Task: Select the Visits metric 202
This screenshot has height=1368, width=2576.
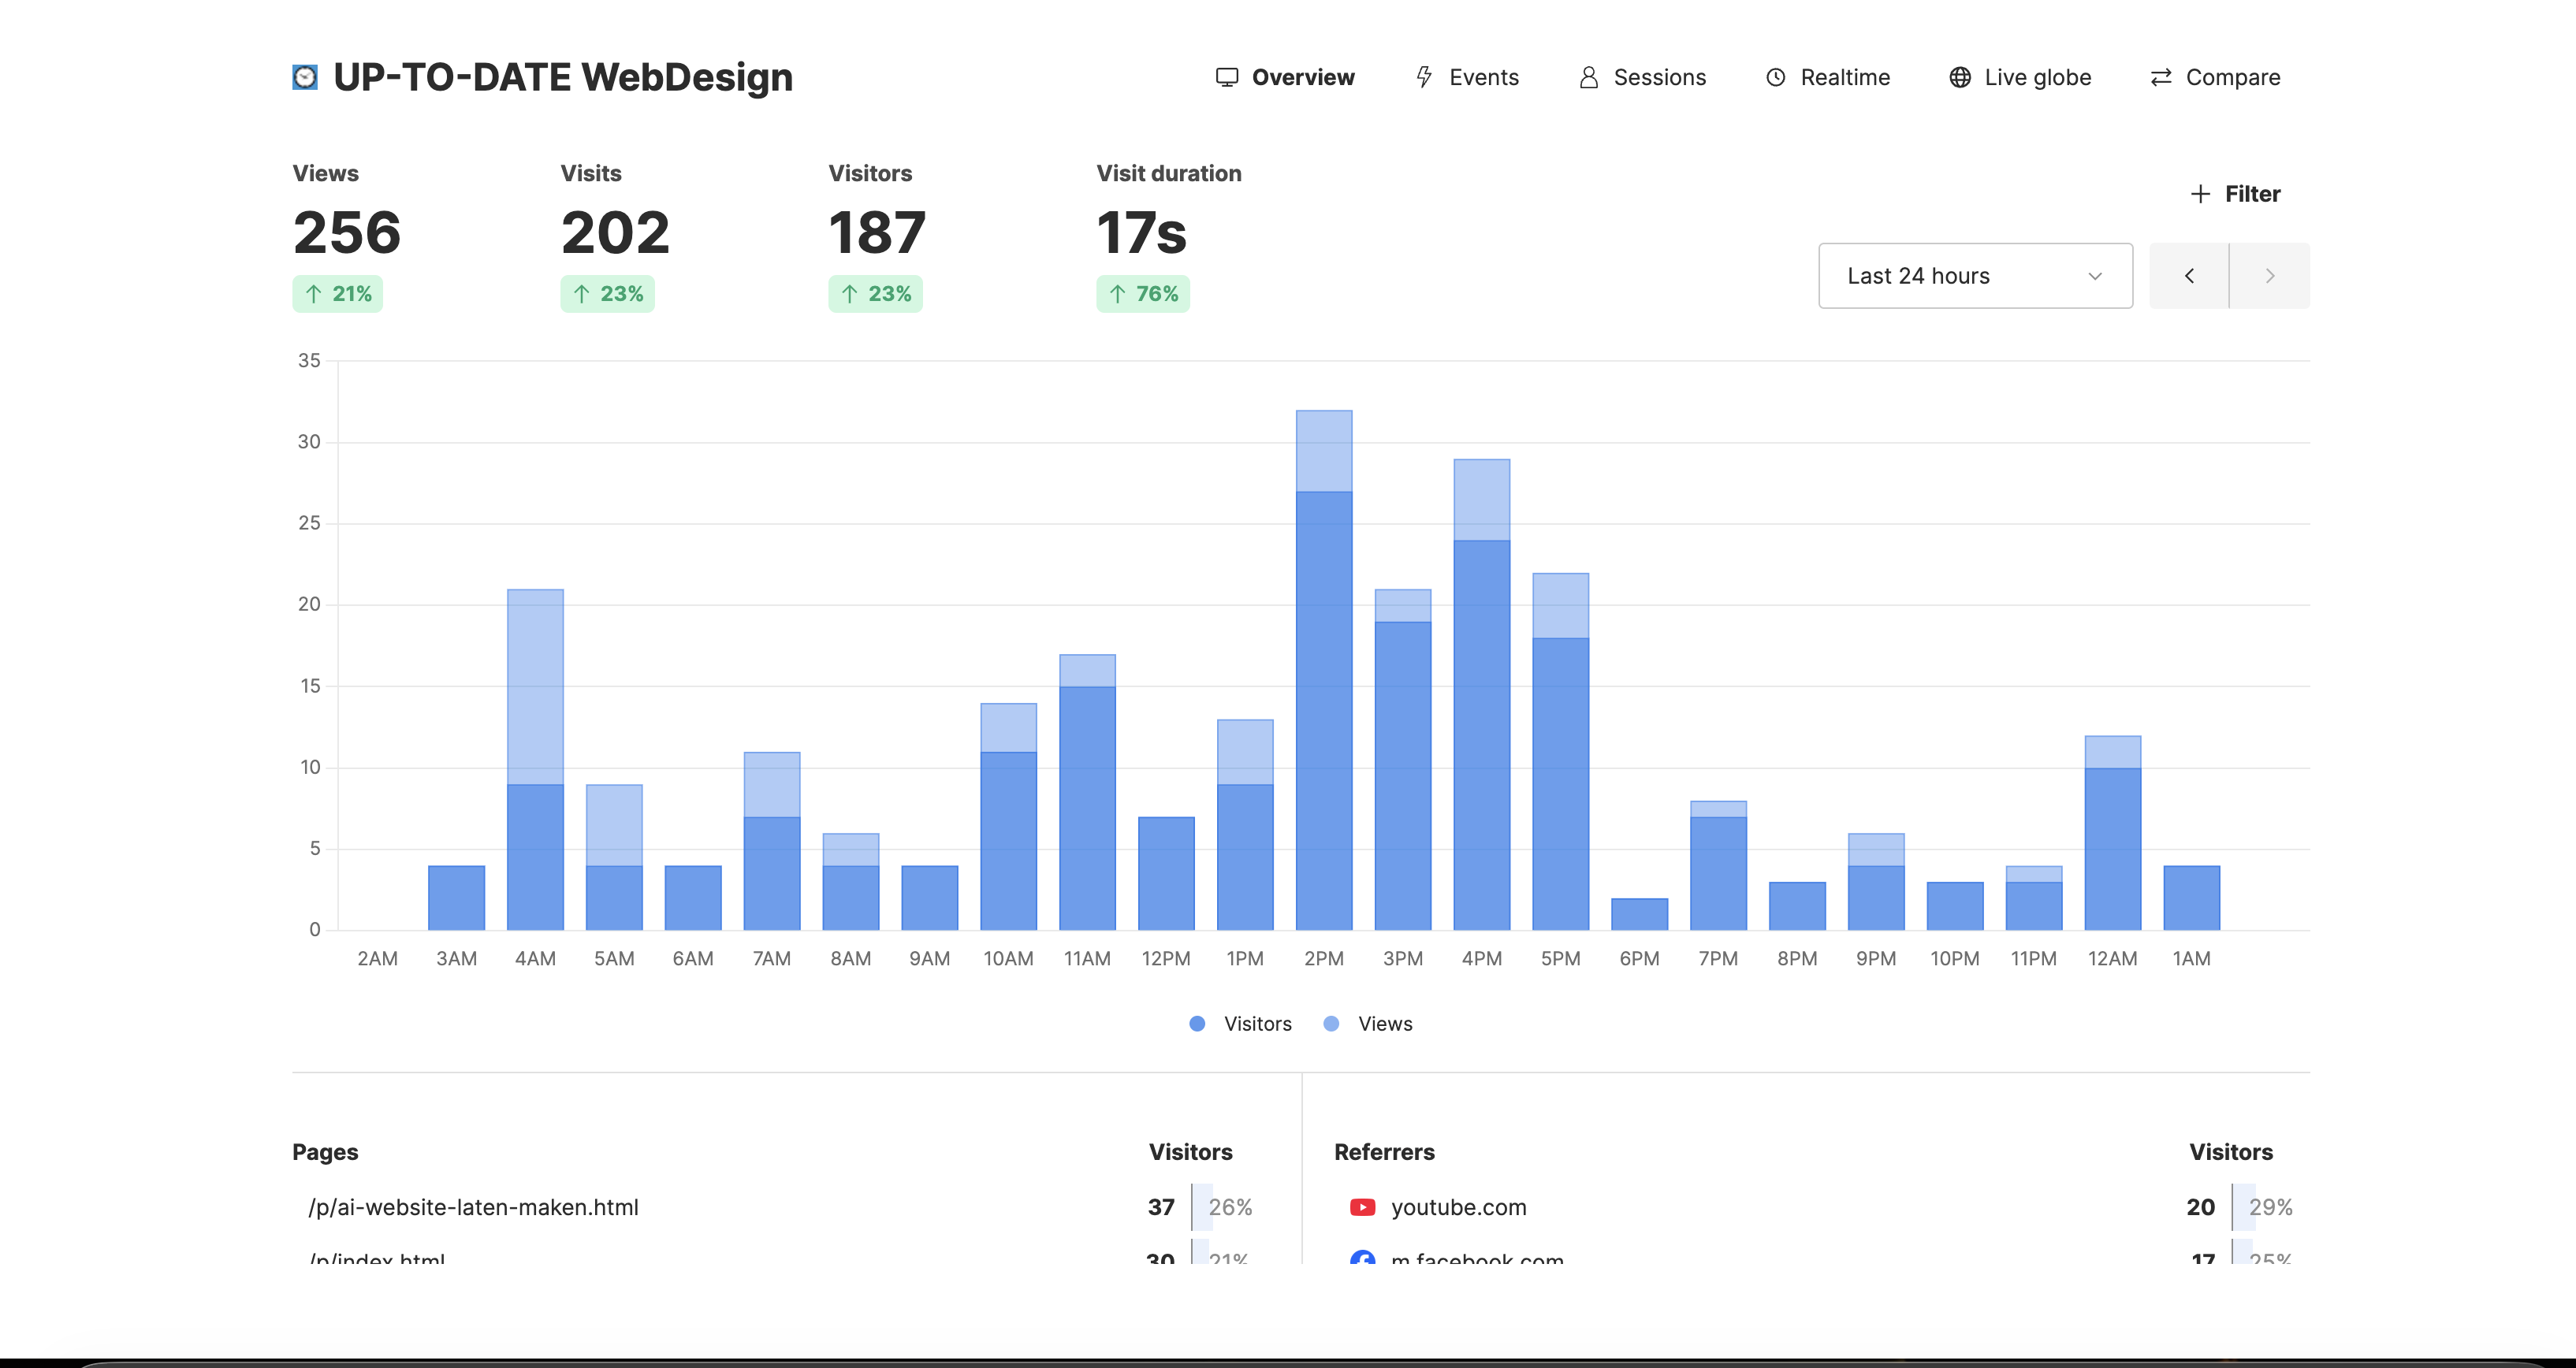Action: pos(615,232)
